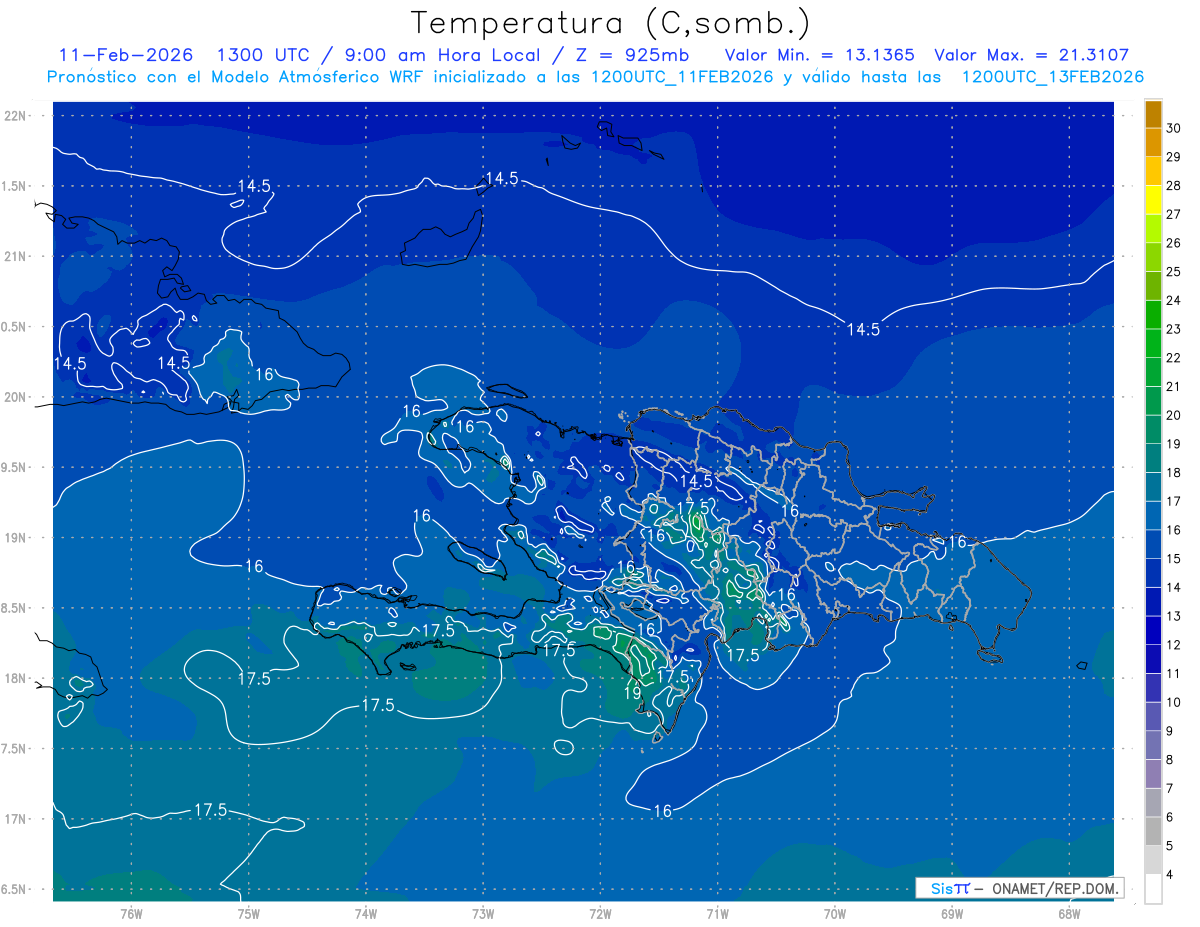Click the '70W' longitude axis label
The height and width of the screenshot is (927, 1200).
(x=835, y=913)
